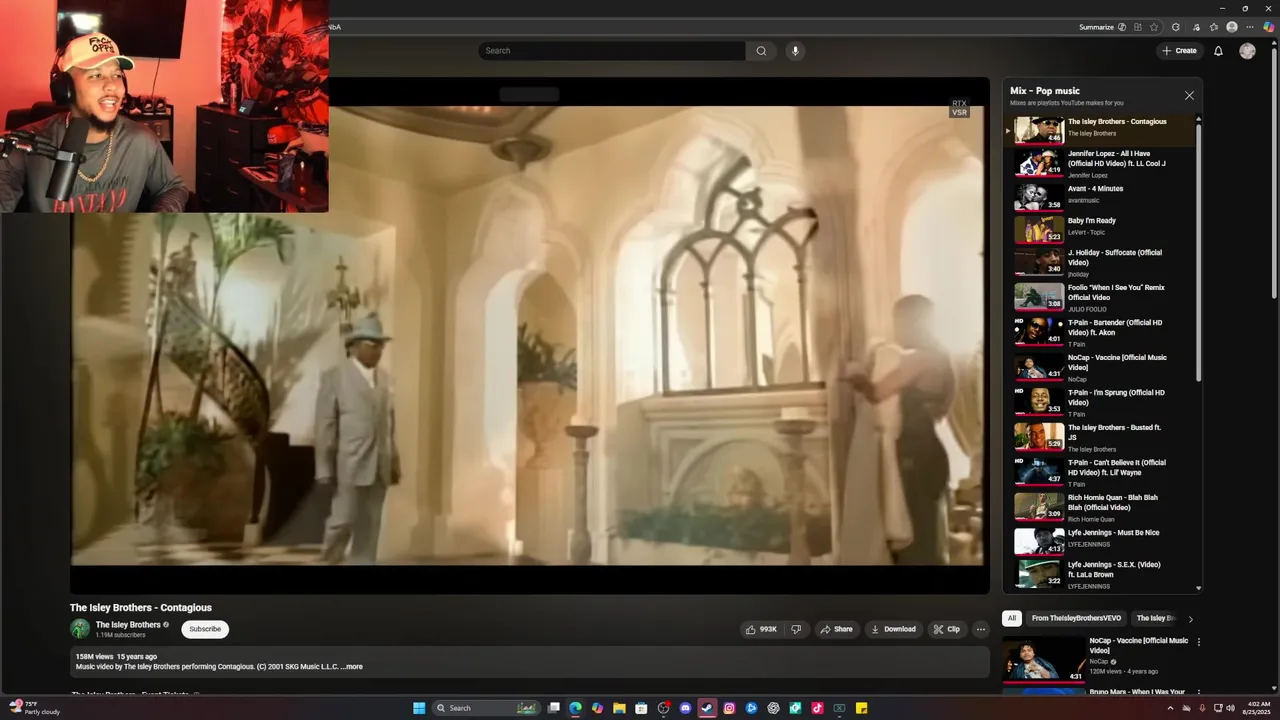Dislike the Contagious video
This screenshot has width=1280, height=720.
[796, 629]
